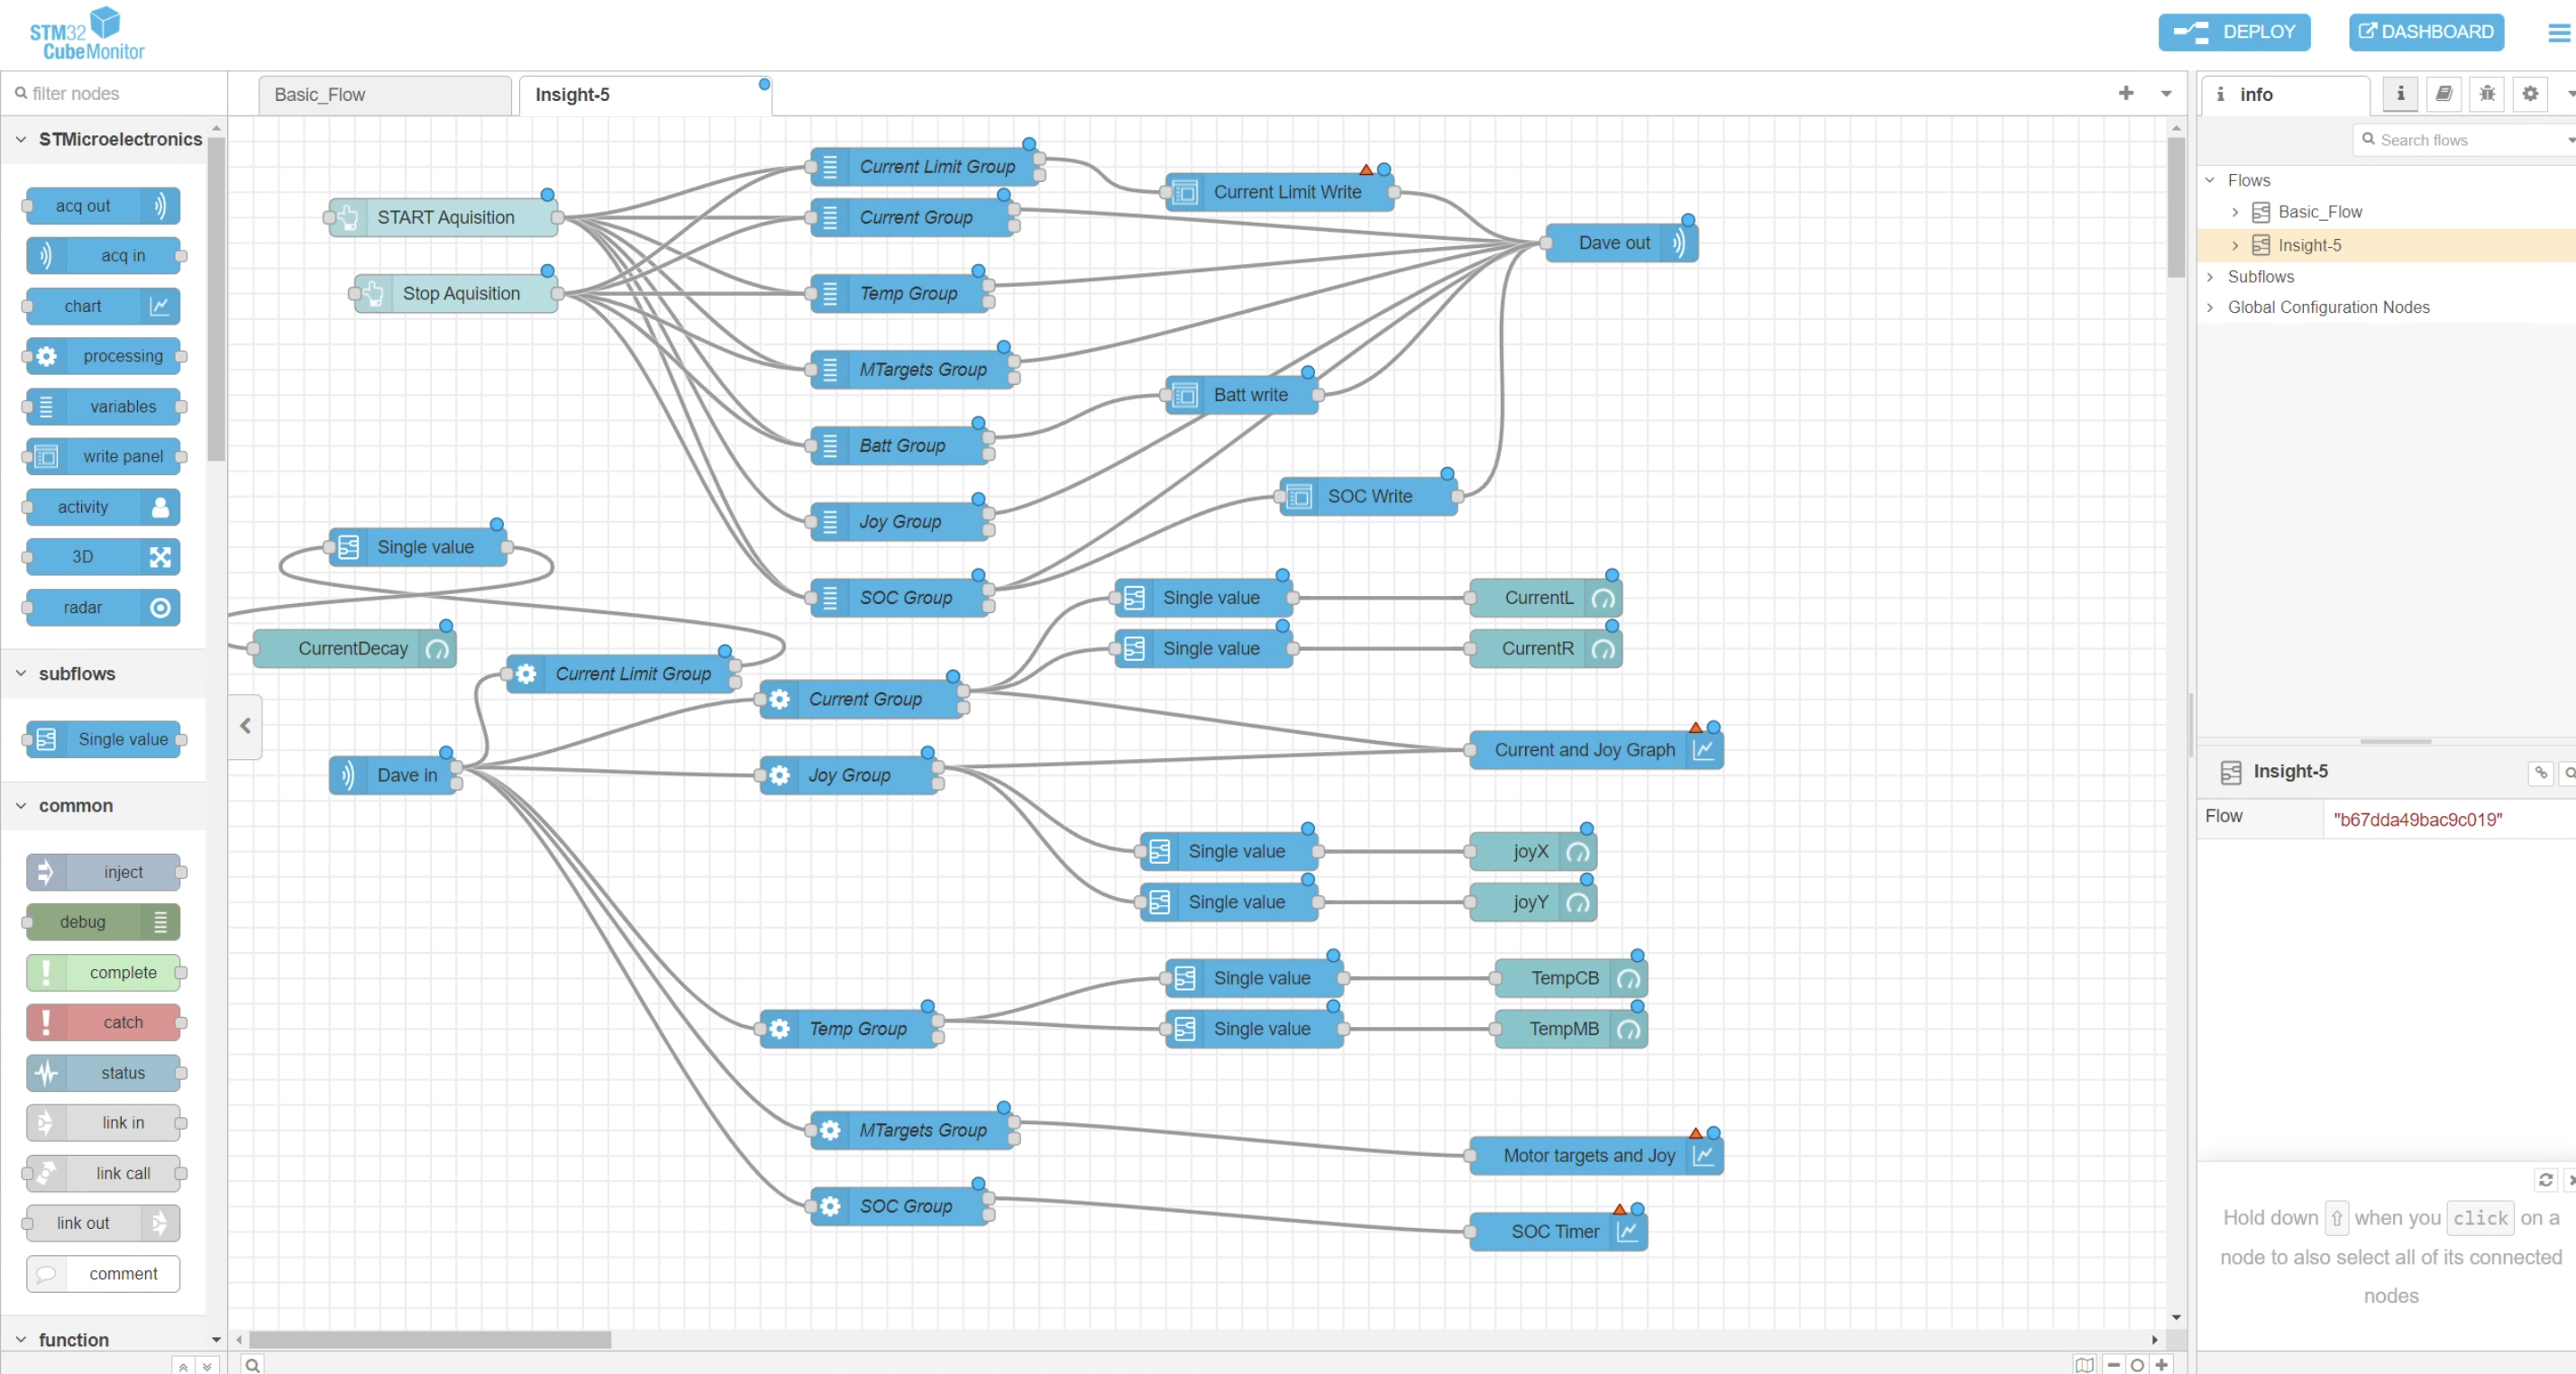Select the activity palette node
The width and height of the screenshot is (2576, 1374).
click(103, 507)
